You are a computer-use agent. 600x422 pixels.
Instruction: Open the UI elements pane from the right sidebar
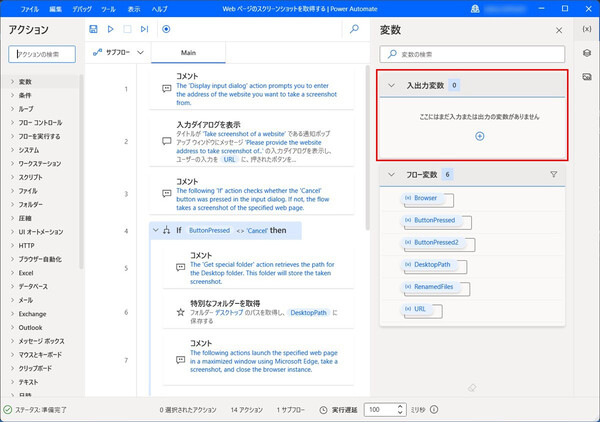point(586,52)
